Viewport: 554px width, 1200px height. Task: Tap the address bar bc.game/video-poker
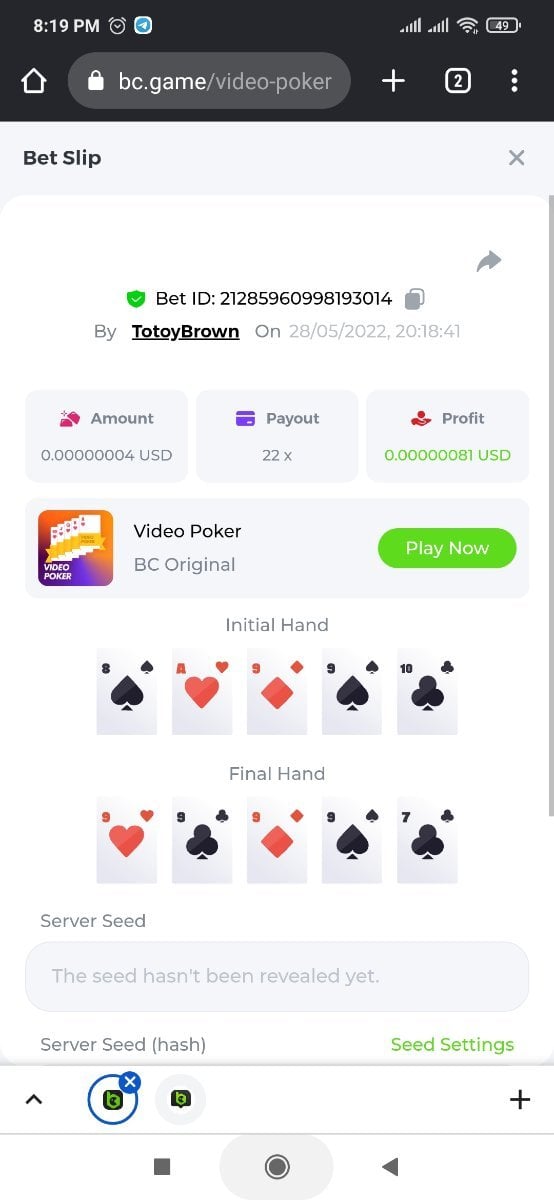click(209, 81)
